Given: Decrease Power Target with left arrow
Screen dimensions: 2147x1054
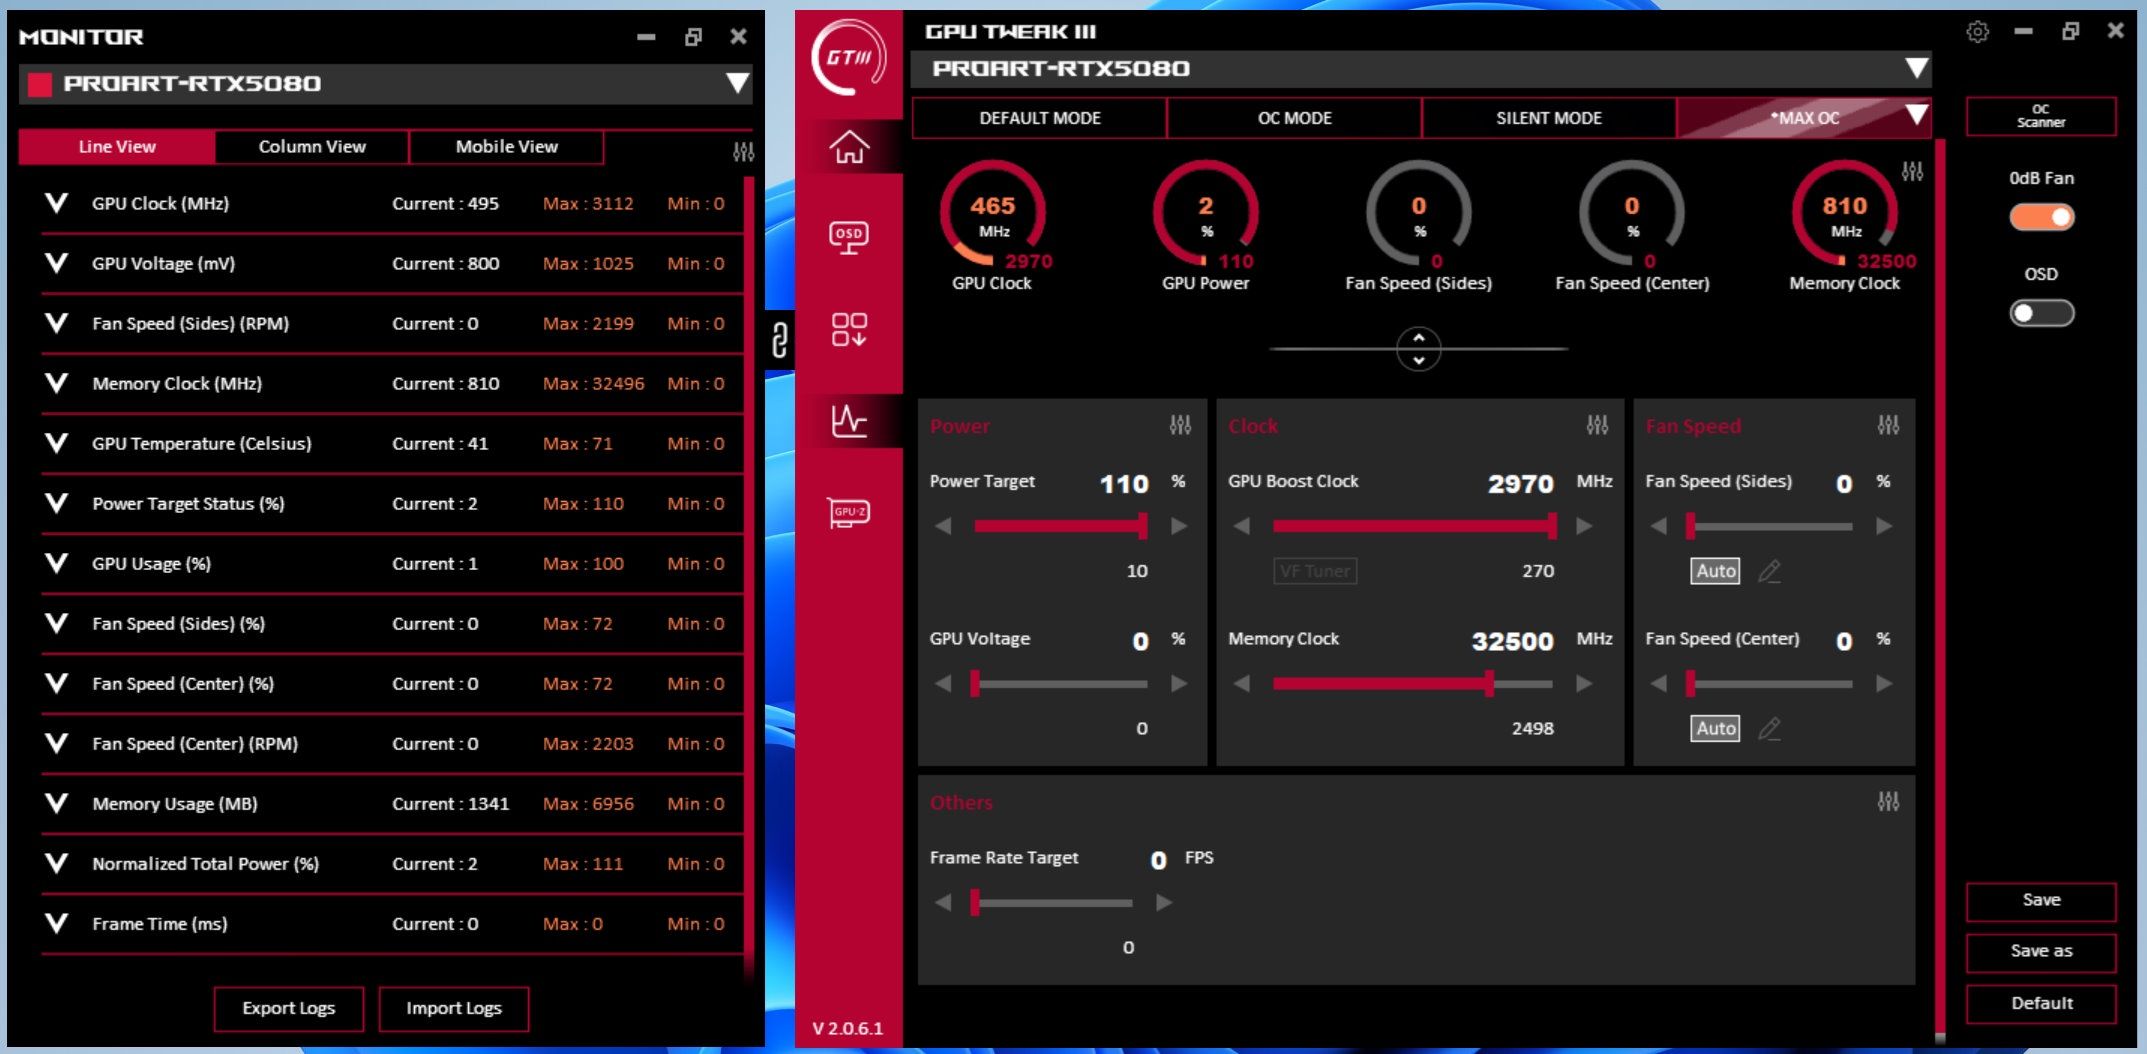Looking at the screenshot, I should [x=943, y=526].
